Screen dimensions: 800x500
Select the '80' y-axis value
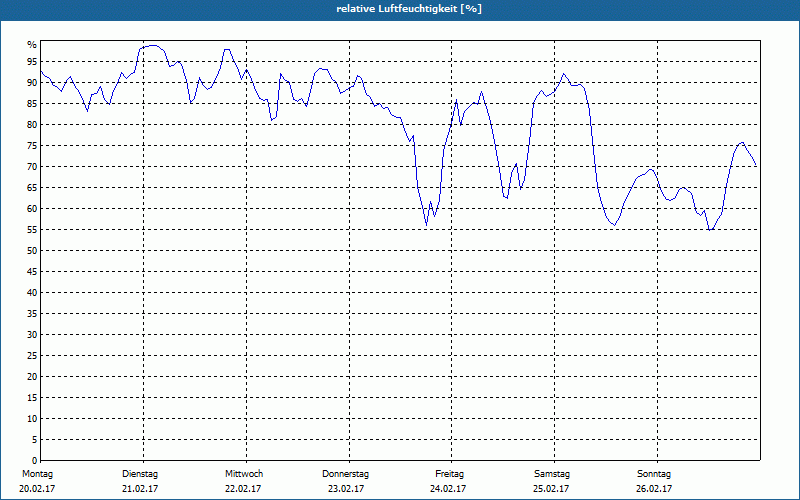click(32, 124)
